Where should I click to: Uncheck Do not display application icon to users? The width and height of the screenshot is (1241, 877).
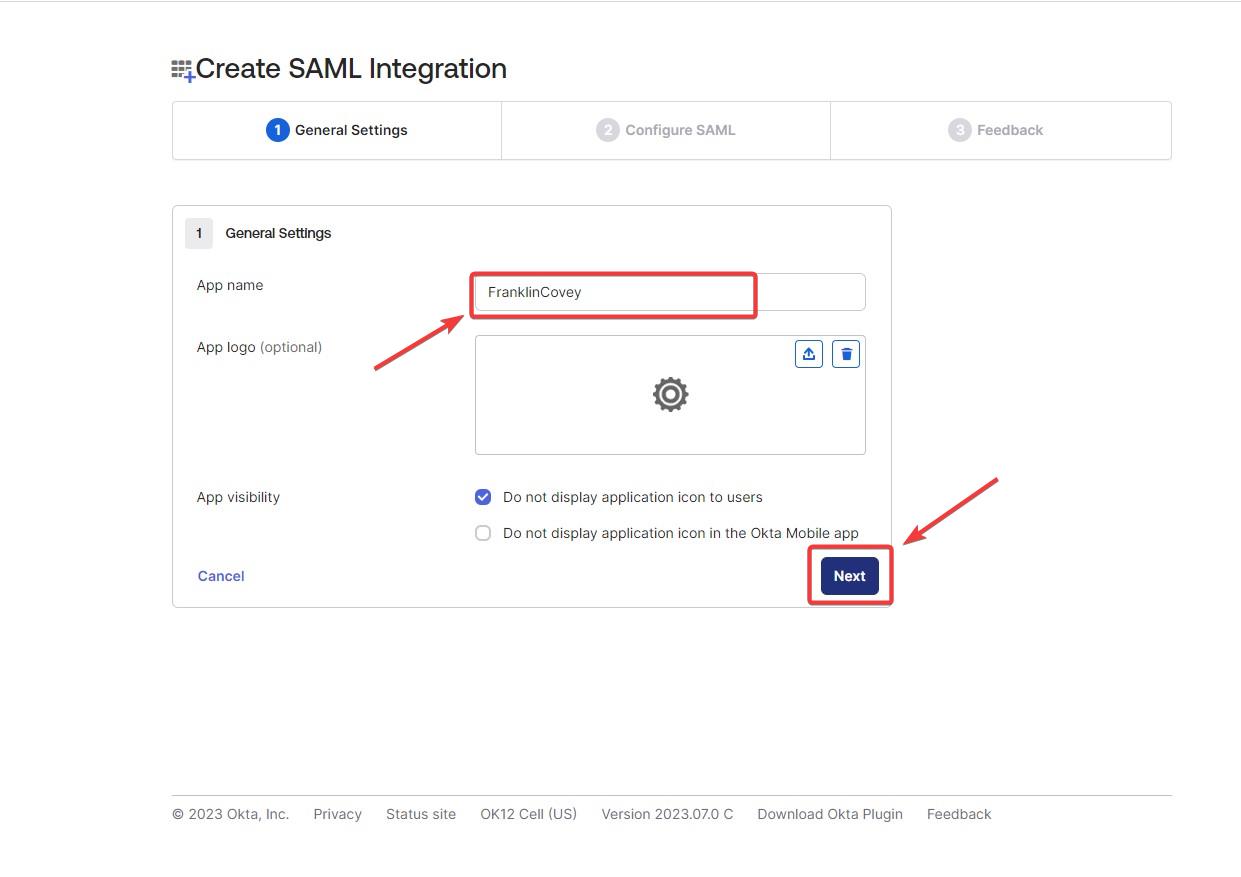483,497
